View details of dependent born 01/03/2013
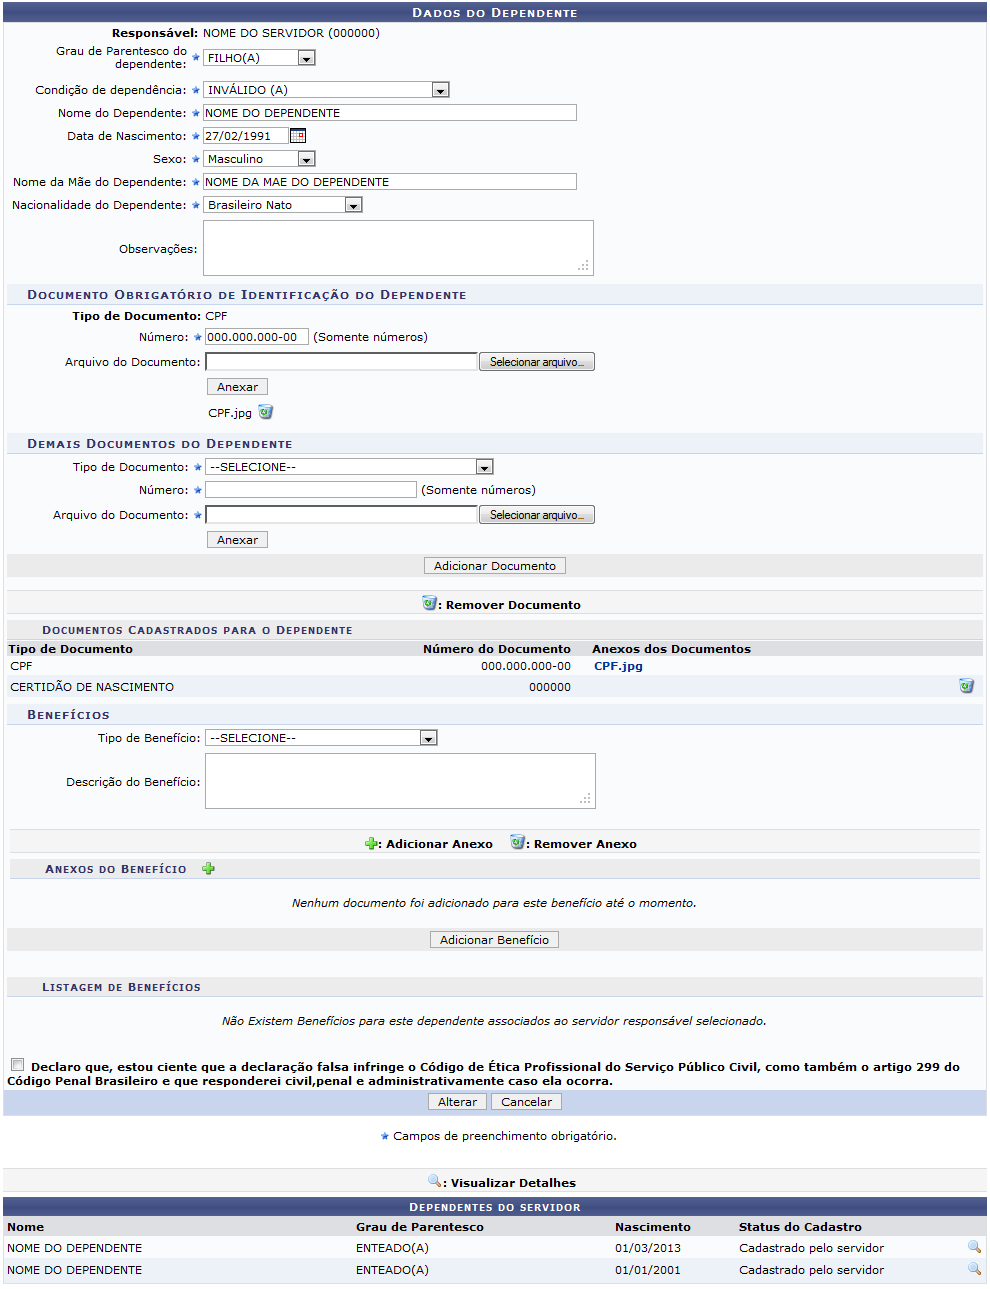 (x=973, y=1247)
